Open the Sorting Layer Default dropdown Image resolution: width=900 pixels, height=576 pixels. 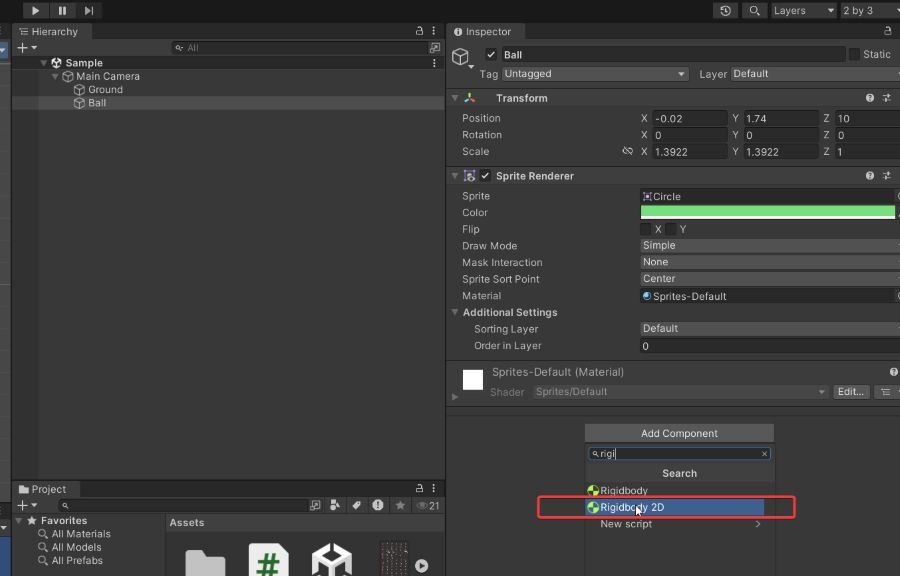click(x=770, y=329)
